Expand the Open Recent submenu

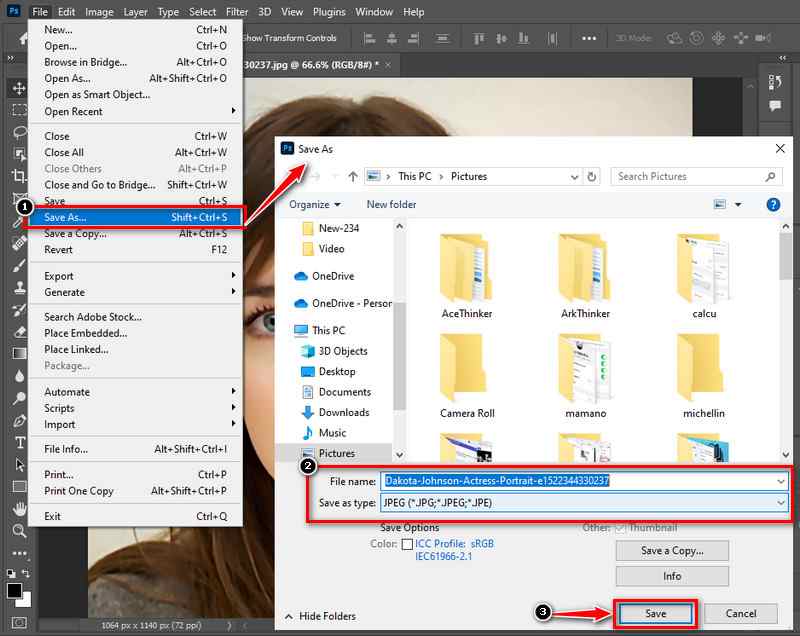coord(135,111)
